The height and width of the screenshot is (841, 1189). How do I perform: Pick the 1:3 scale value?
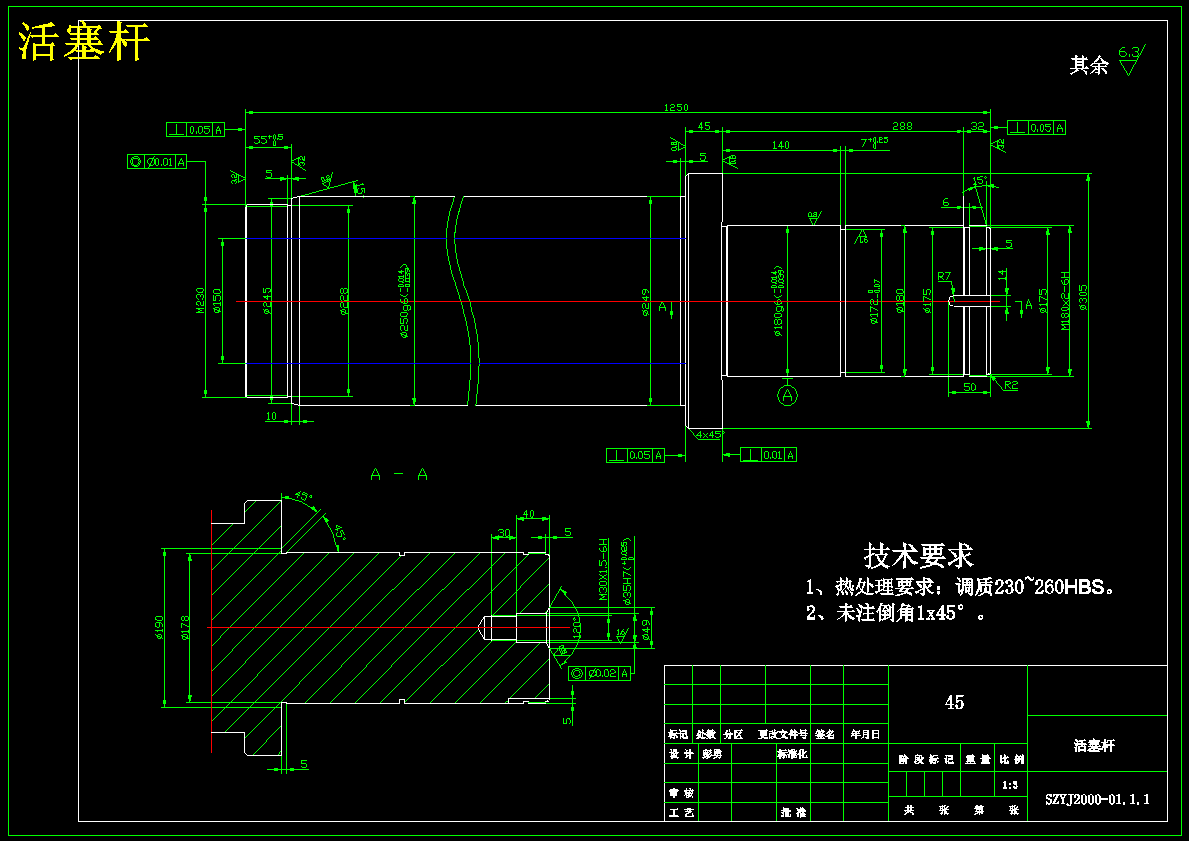pyautogui.click(x=1010, y=785)
